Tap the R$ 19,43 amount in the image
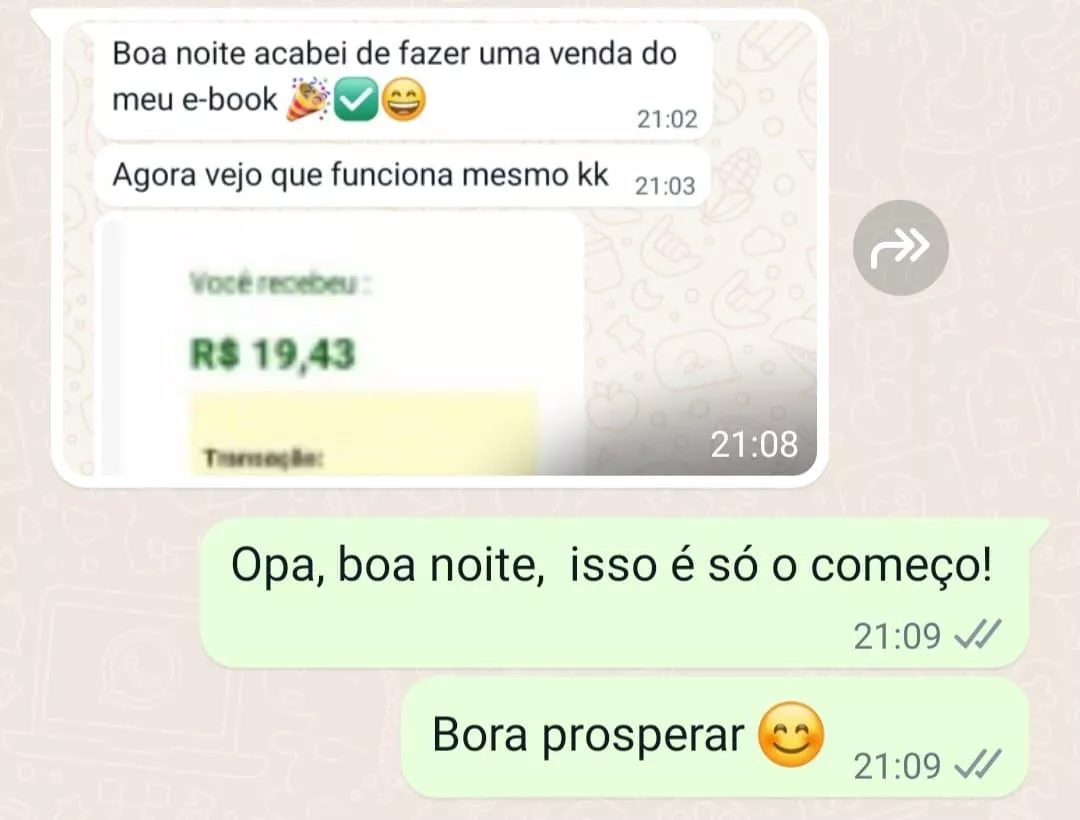Viewport: 1080px width, 820px height. tap(272, 354)
